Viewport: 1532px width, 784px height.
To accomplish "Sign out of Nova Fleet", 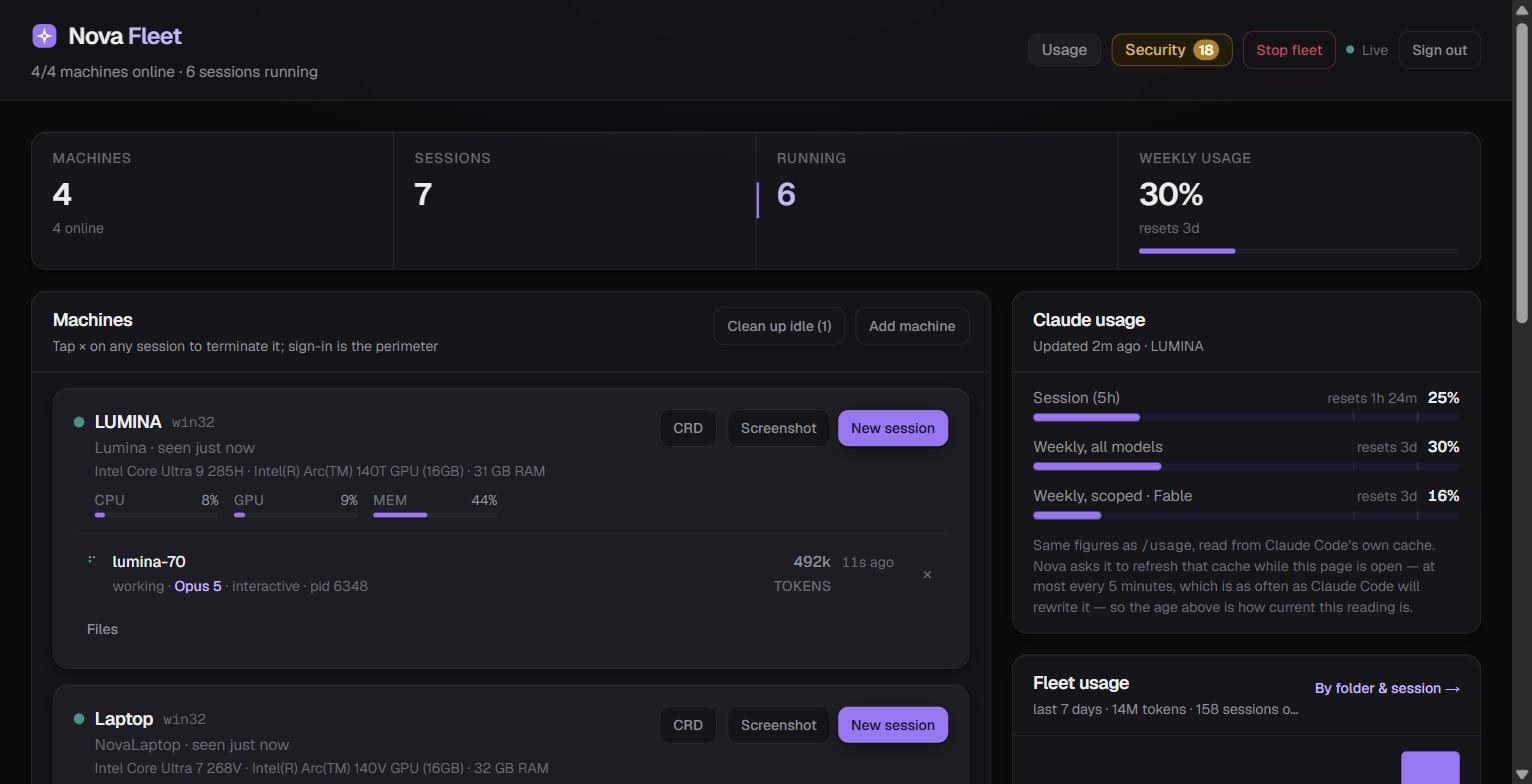I will click(x=1439, y=50).
